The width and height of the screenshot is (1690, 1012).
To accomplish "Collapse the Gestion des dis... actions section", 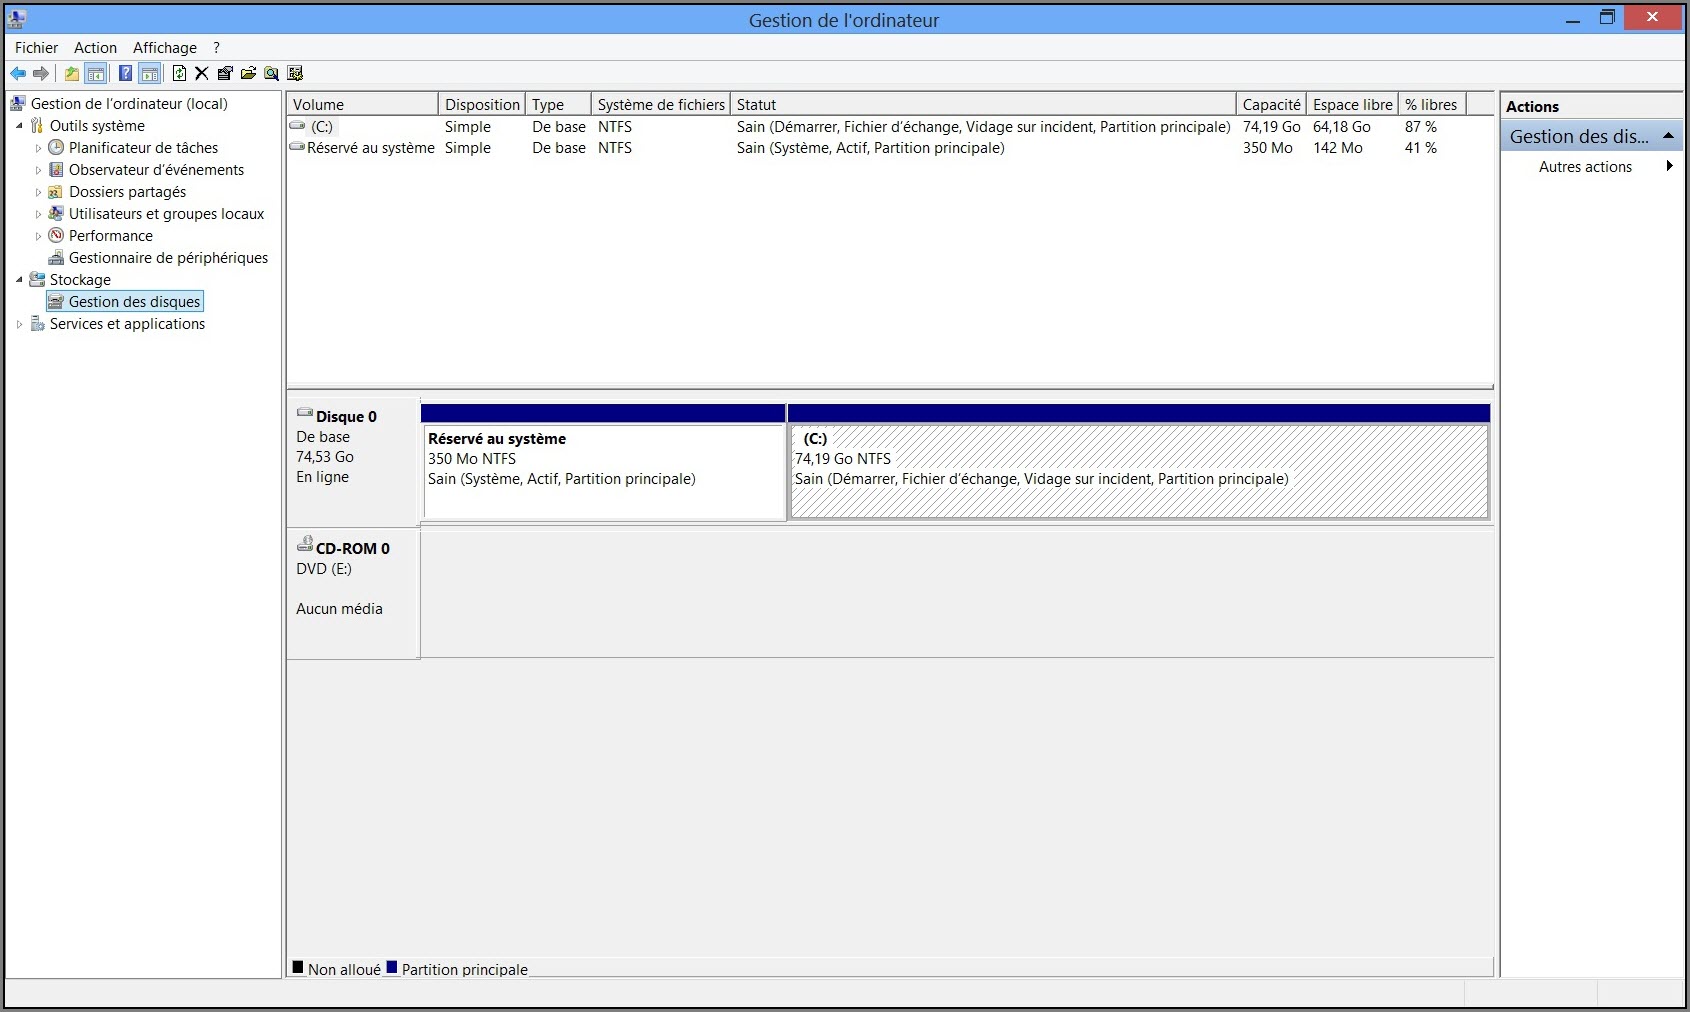I will click(x=1667, y=136).
